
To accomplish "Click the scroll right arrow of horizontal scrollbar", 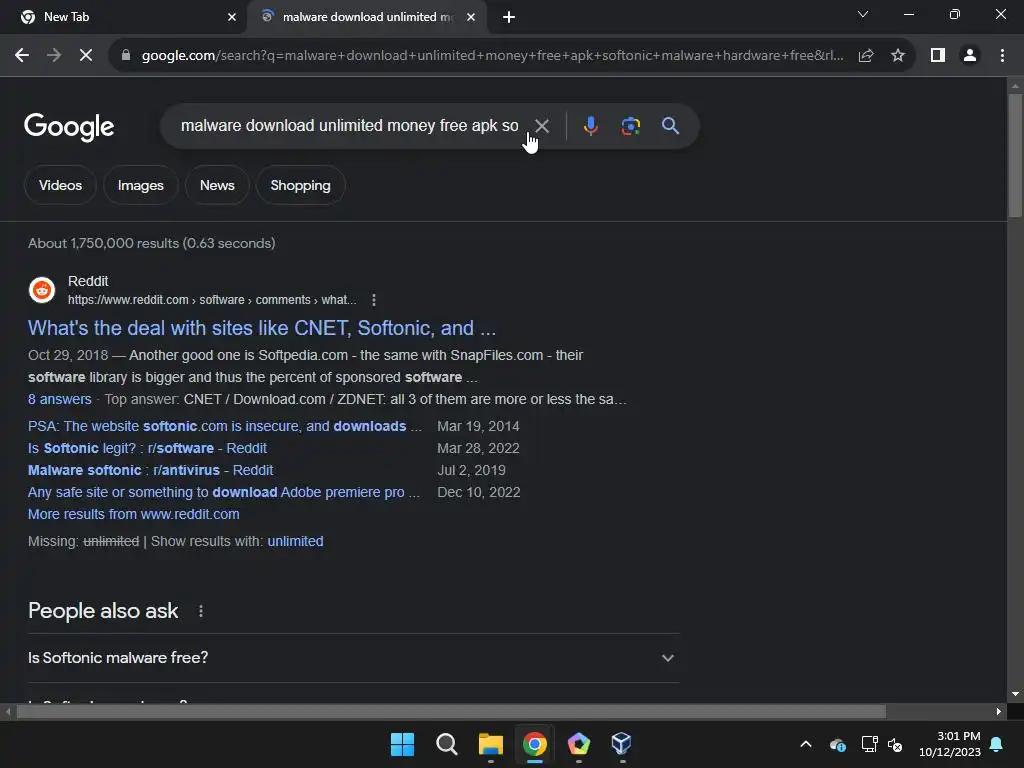I will point(999,711).
